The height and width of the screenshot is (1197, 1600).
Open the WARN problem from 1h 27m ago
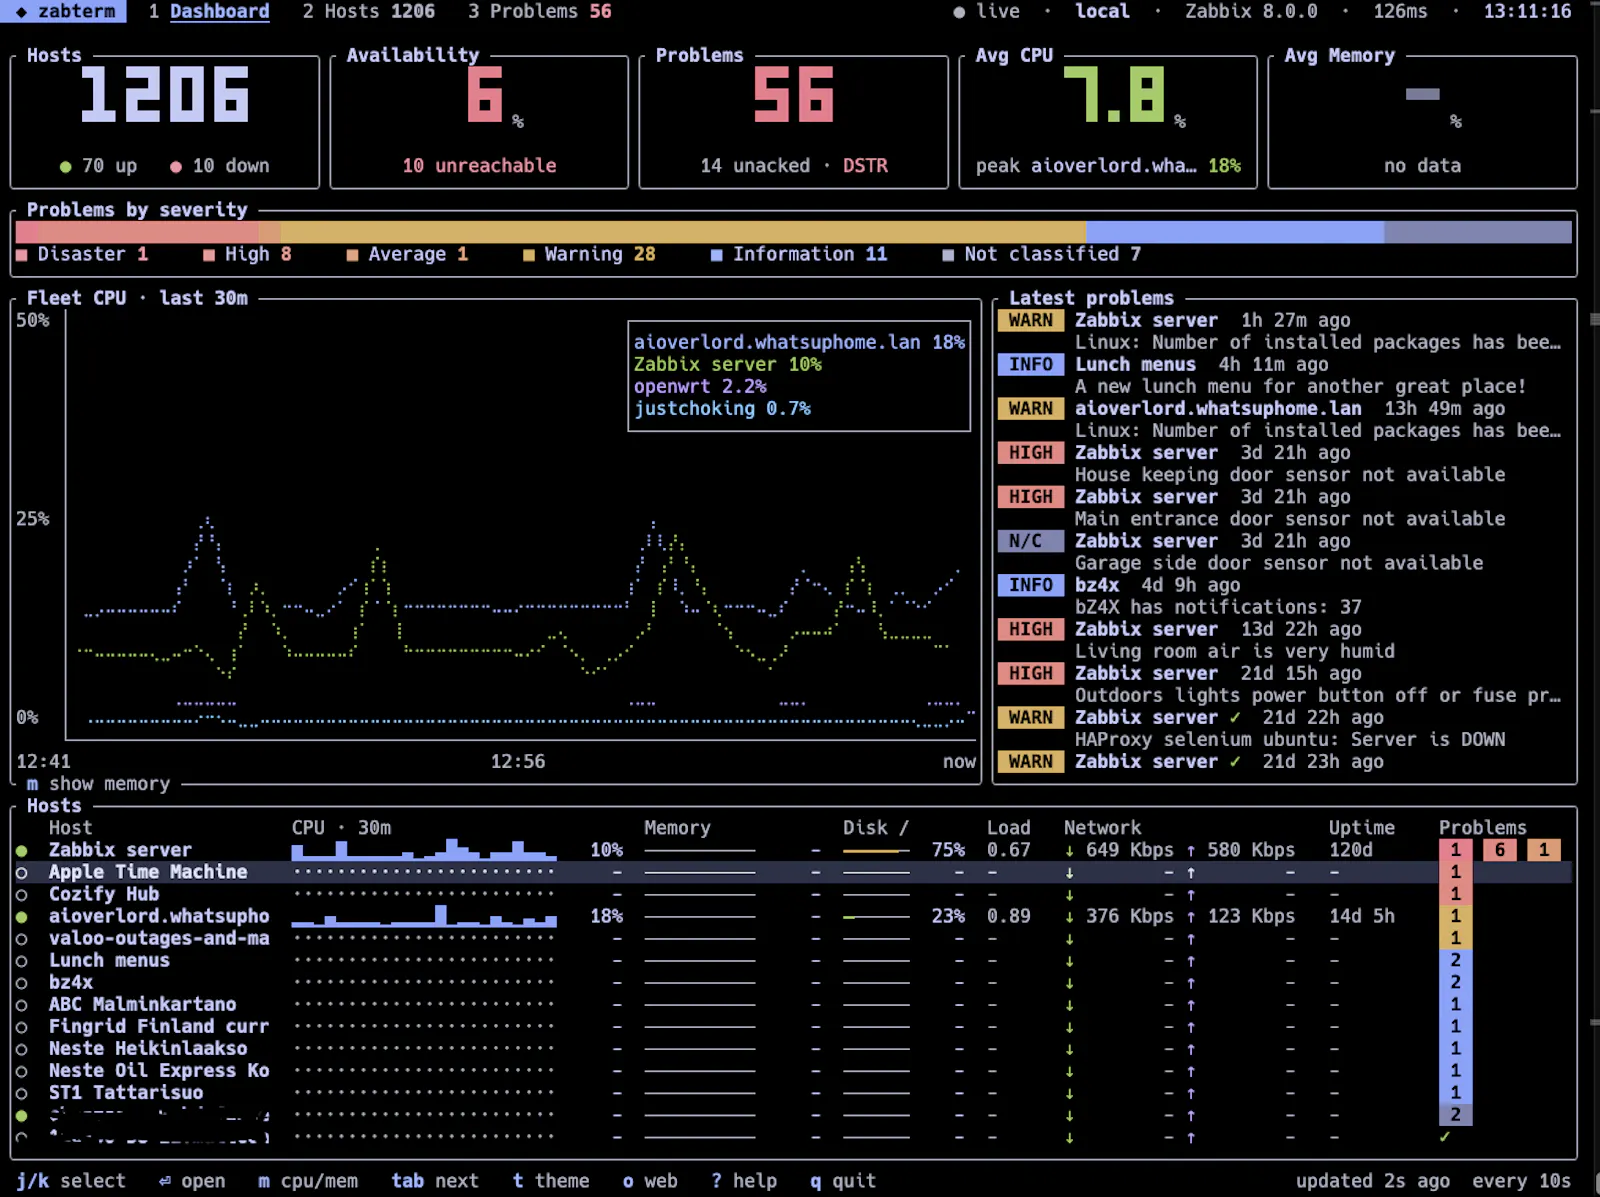coord(1280,331)
